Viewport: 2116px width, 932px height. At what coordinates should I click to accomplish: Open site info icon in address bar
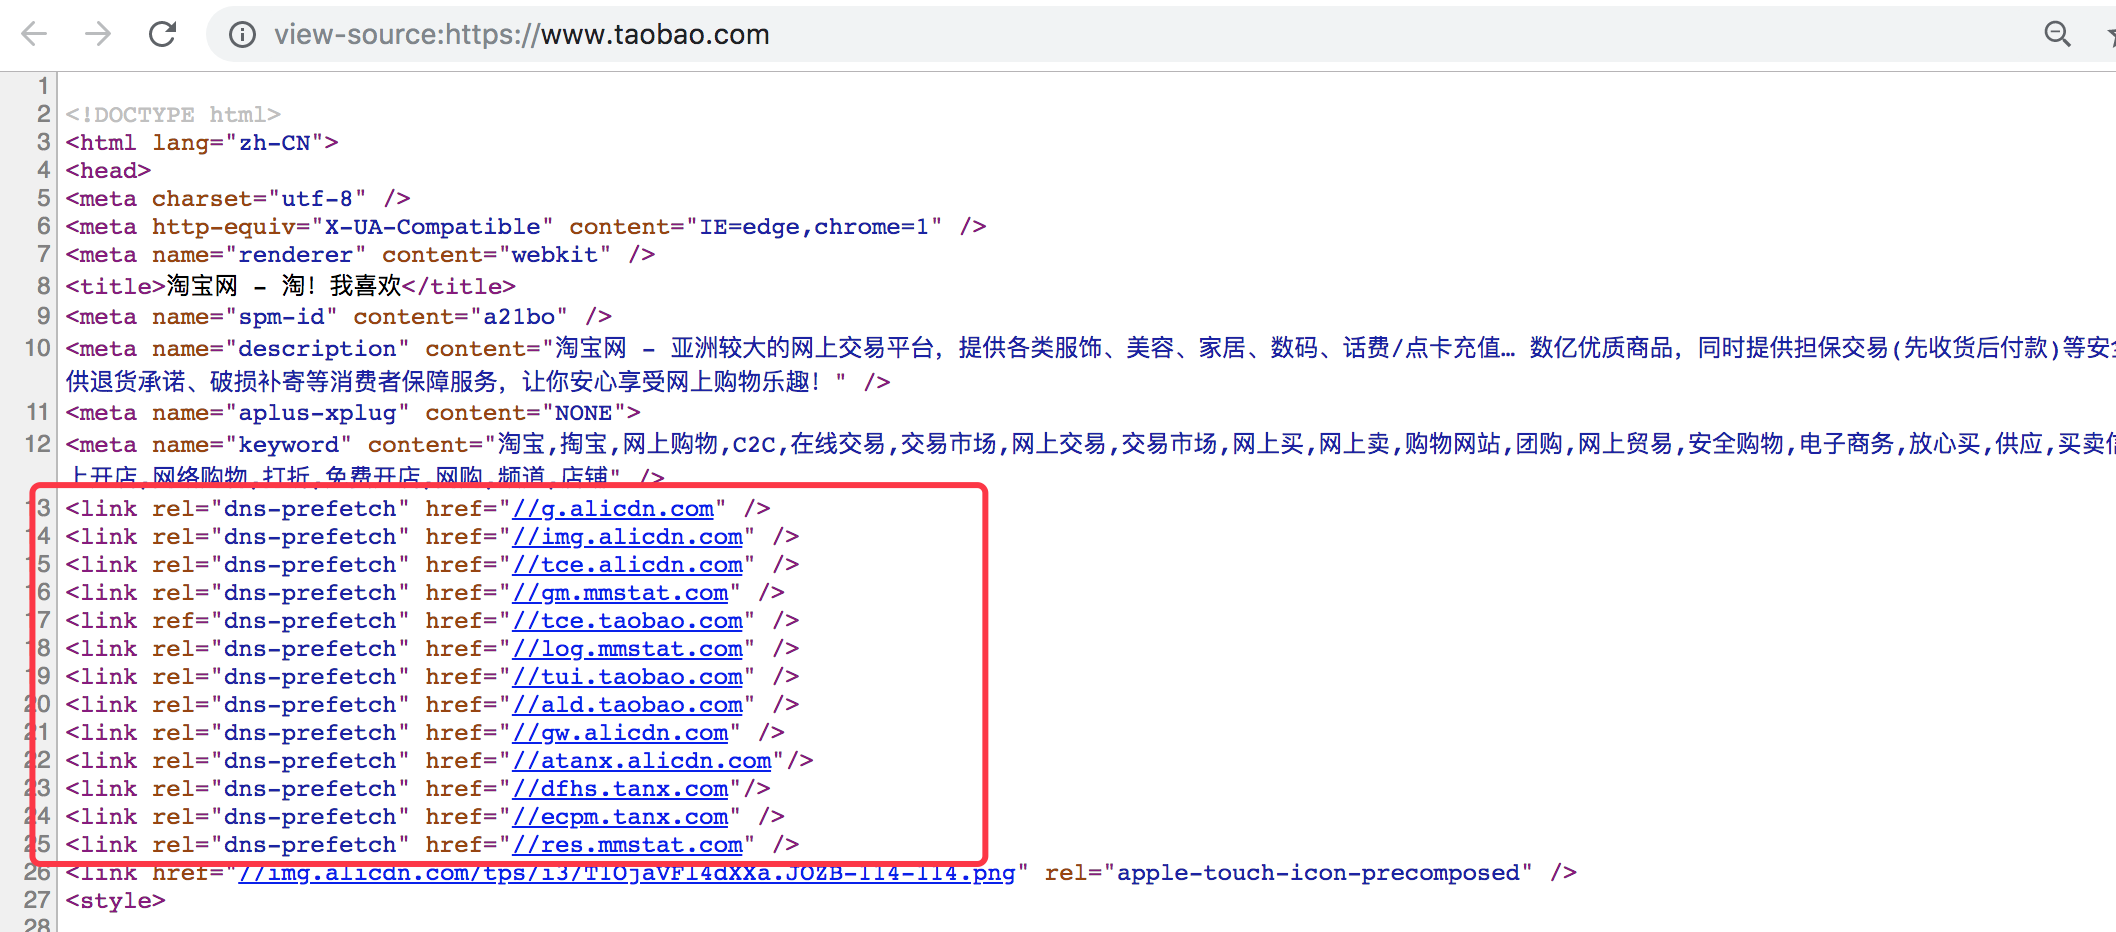coord(242,35)
